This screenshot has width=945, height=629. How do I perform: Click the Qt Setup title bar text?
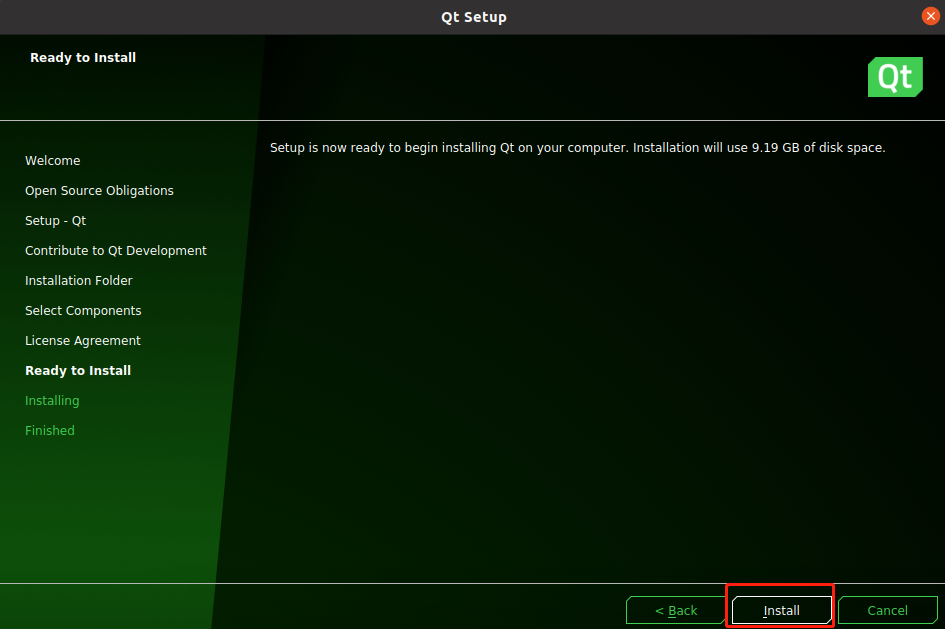473,16
